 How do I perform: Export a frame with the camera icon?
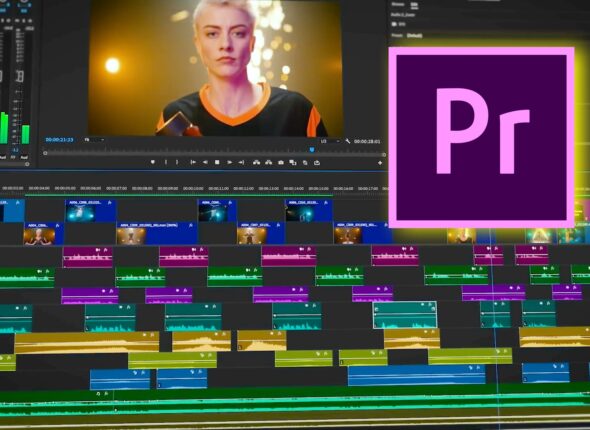pos(281,163)
